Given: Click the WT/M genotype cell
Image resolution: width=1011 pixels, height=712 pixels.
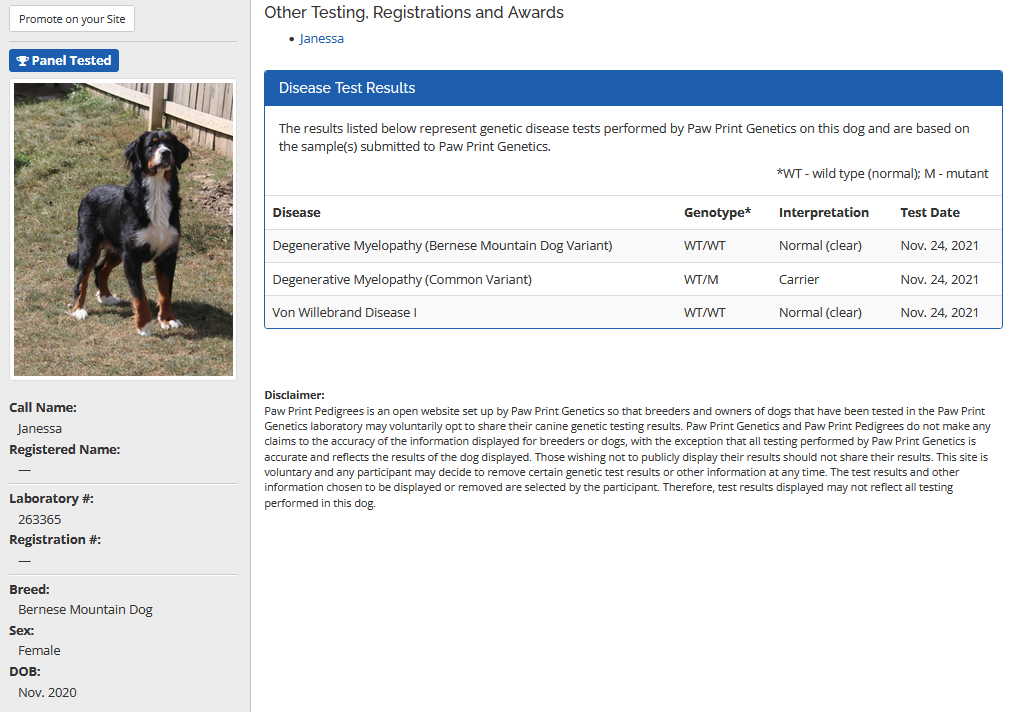Looking at the screenshot, I should click(x=701, y=280).
